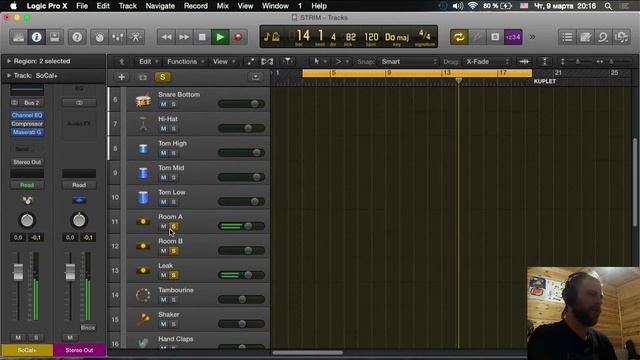Click the Rewind transport button

coord(167,37)
